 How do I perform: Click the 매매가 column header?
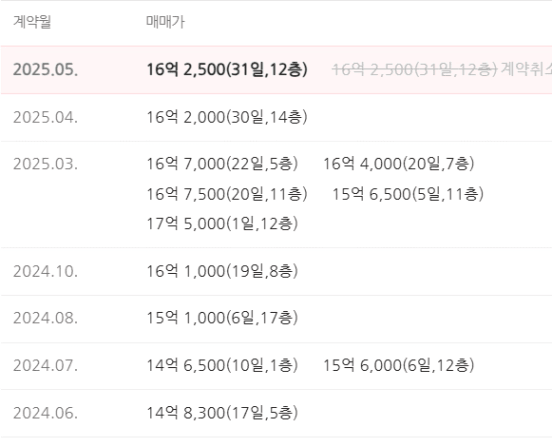(165, 22)
